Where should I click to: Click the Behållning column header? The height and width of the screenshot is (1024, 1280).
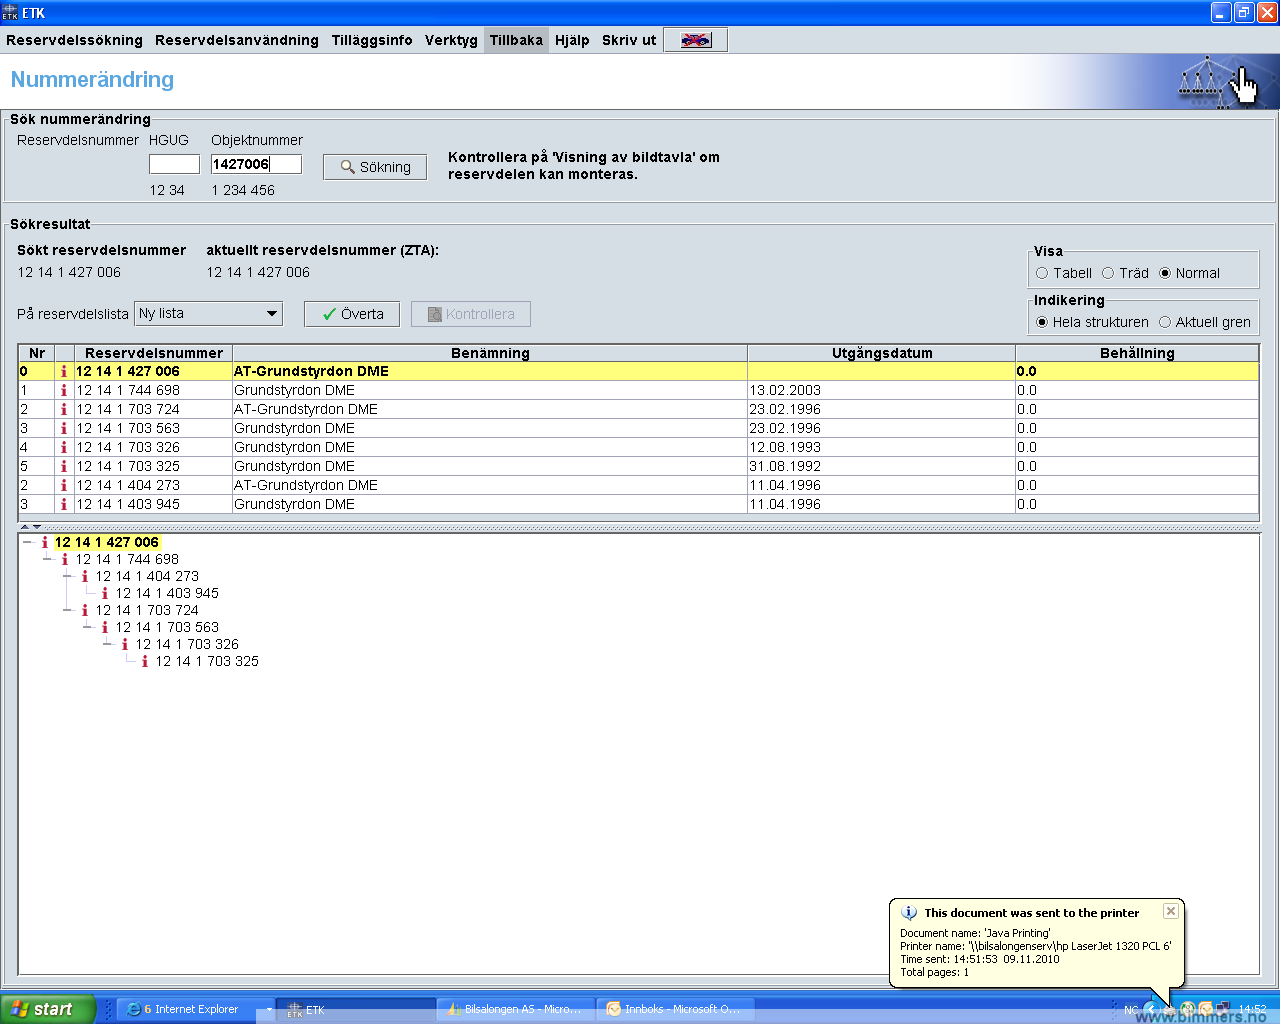click(1137, 353)
